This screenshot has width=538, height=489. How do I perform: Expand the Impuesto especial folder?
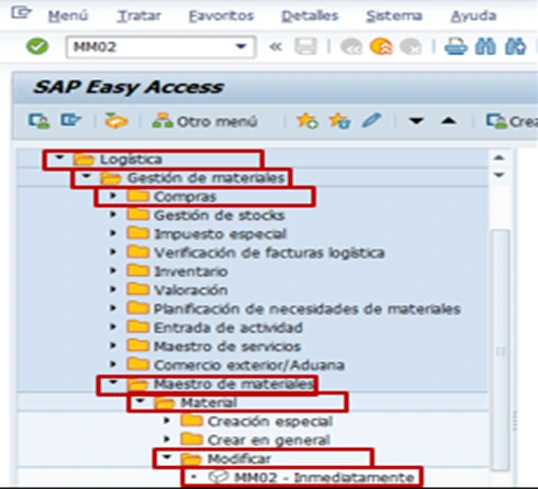pos(113,233)
